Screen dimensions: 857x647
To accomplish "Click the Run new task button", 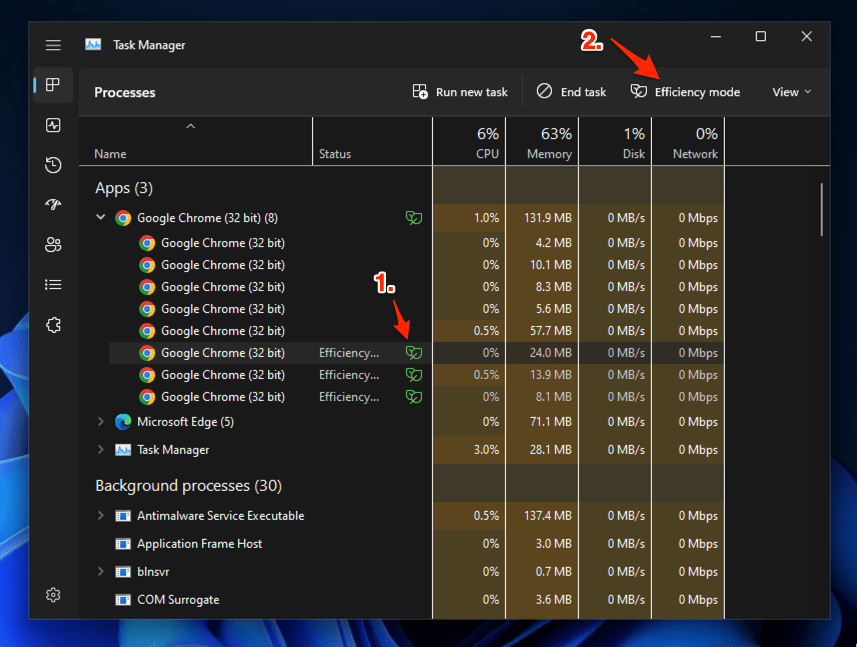I will pyautogui.click(x=460, y=92).
